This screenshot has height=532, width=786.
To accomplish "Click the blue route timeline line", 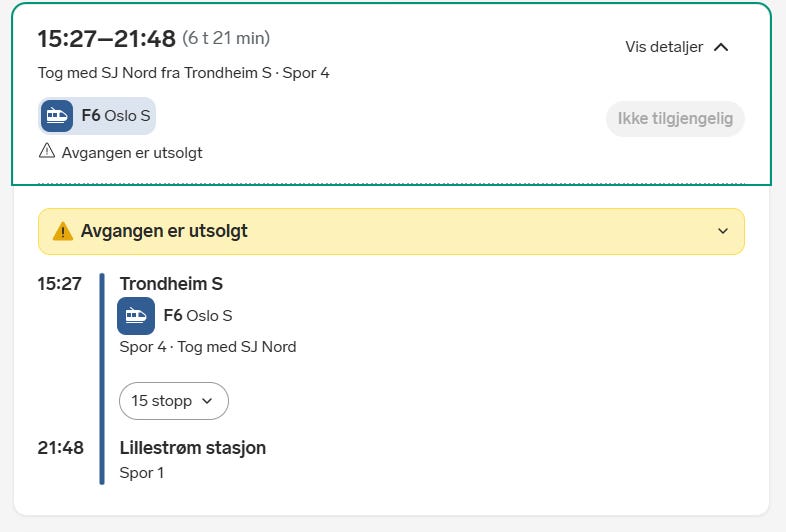I will (x=102, y=380).
